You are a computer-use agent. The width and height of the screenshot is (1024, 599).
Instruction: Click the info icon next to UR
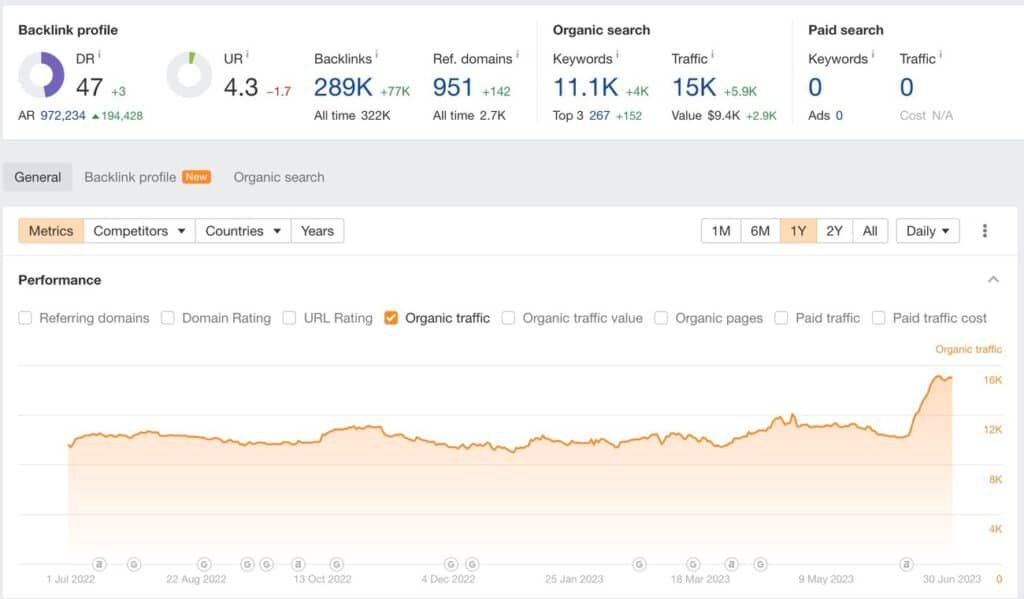point(248,54)
